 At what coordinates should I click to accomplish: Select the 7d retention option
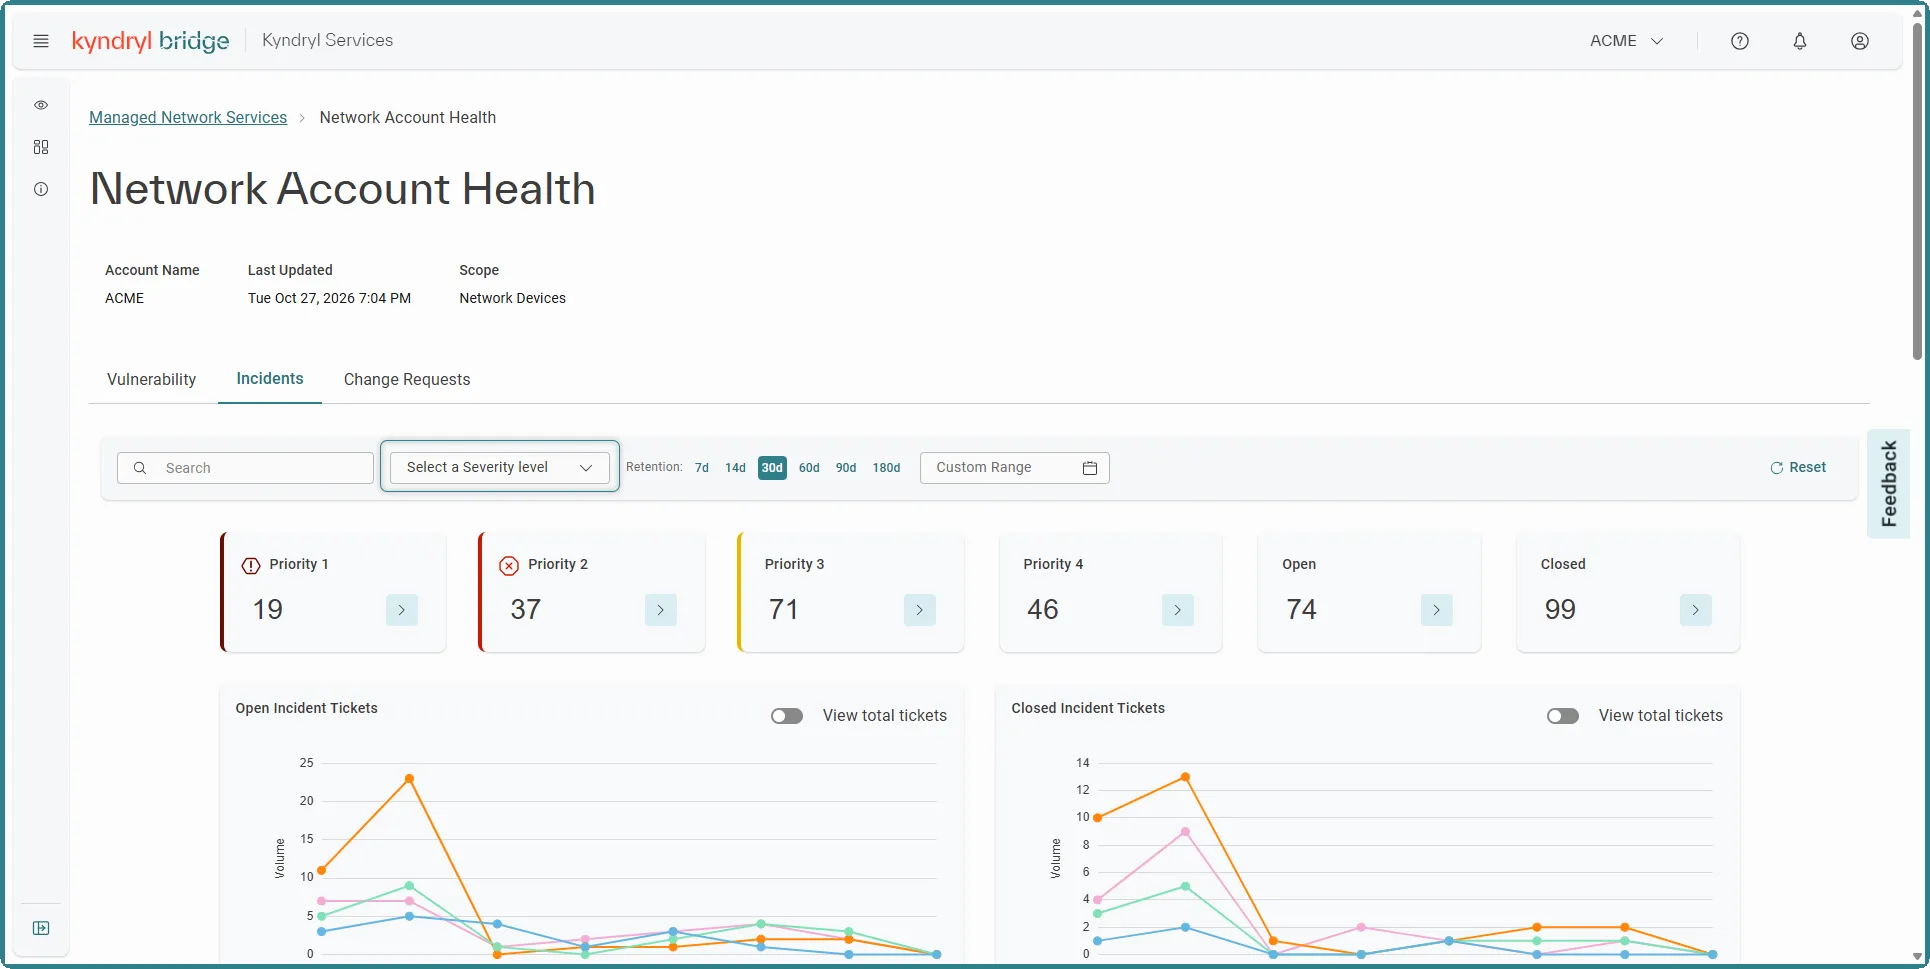click(702, 468)
